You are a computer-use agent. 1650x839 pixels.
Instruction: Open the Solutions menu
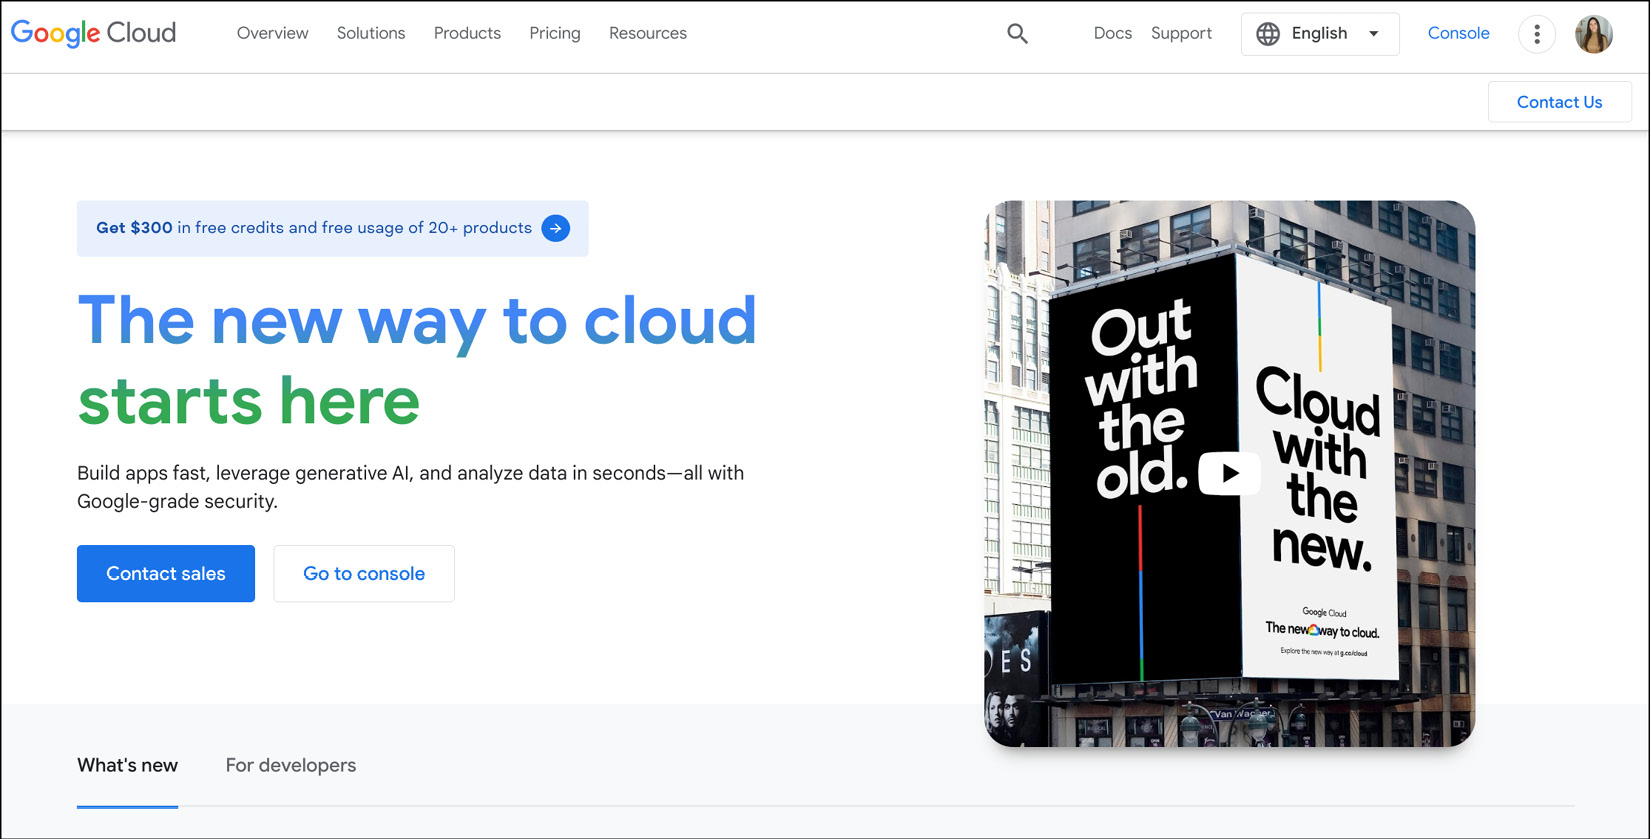pos(371,33)
